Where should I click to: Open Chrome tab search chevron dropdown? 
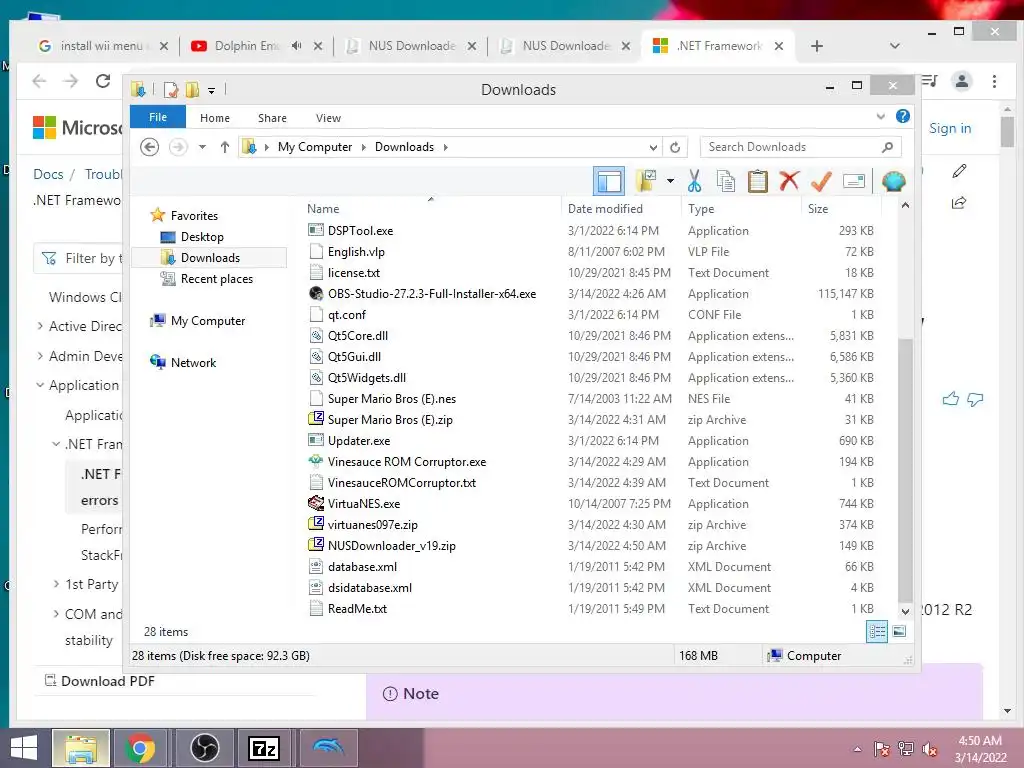coord(895,46)
